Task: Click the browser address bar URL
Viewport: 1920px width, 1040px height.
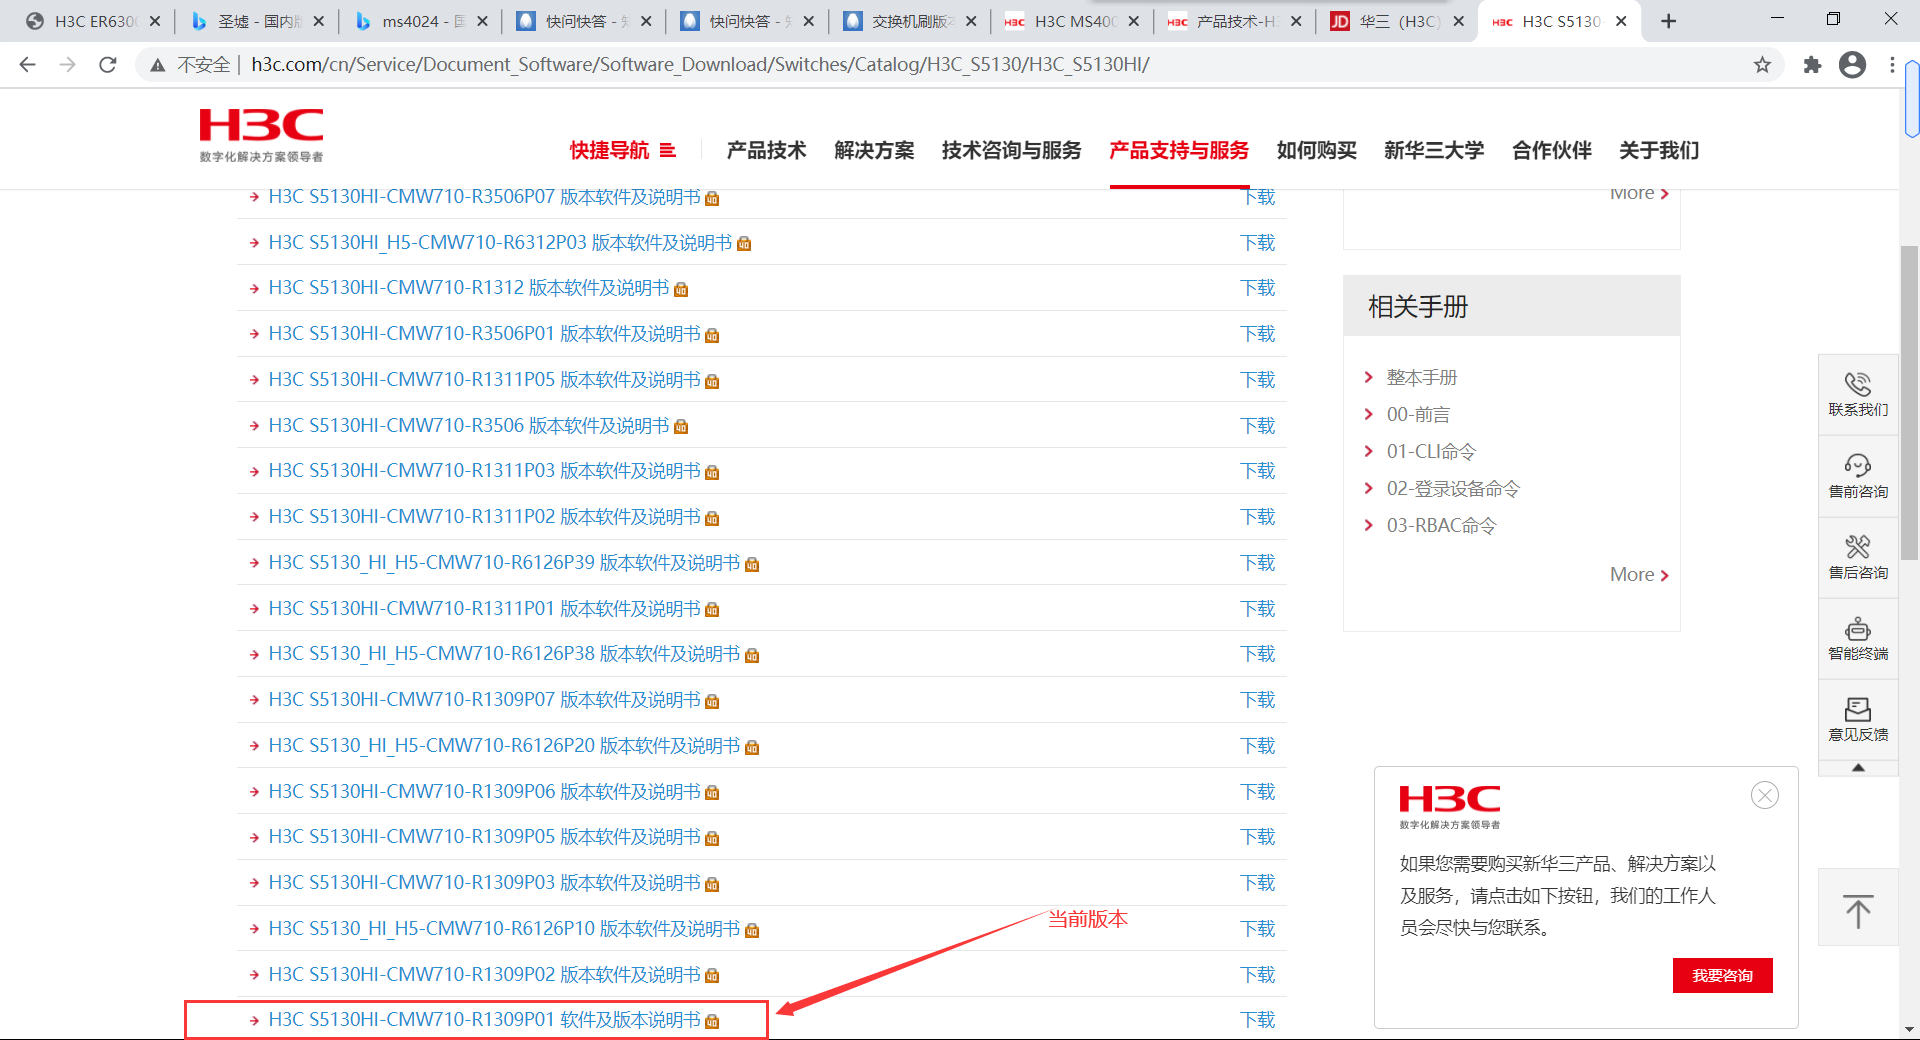Action: (x=700, y=65)
